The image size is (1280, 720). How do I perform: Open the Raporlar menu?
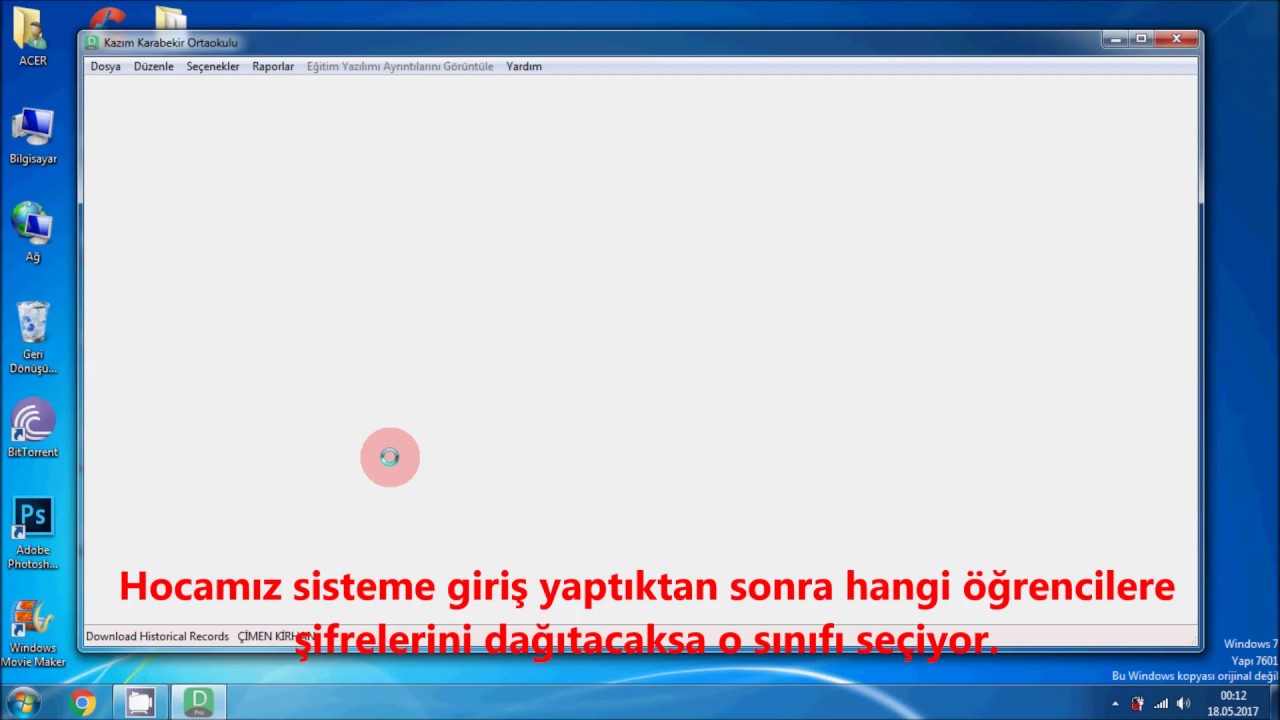click(x=273, y=66)
